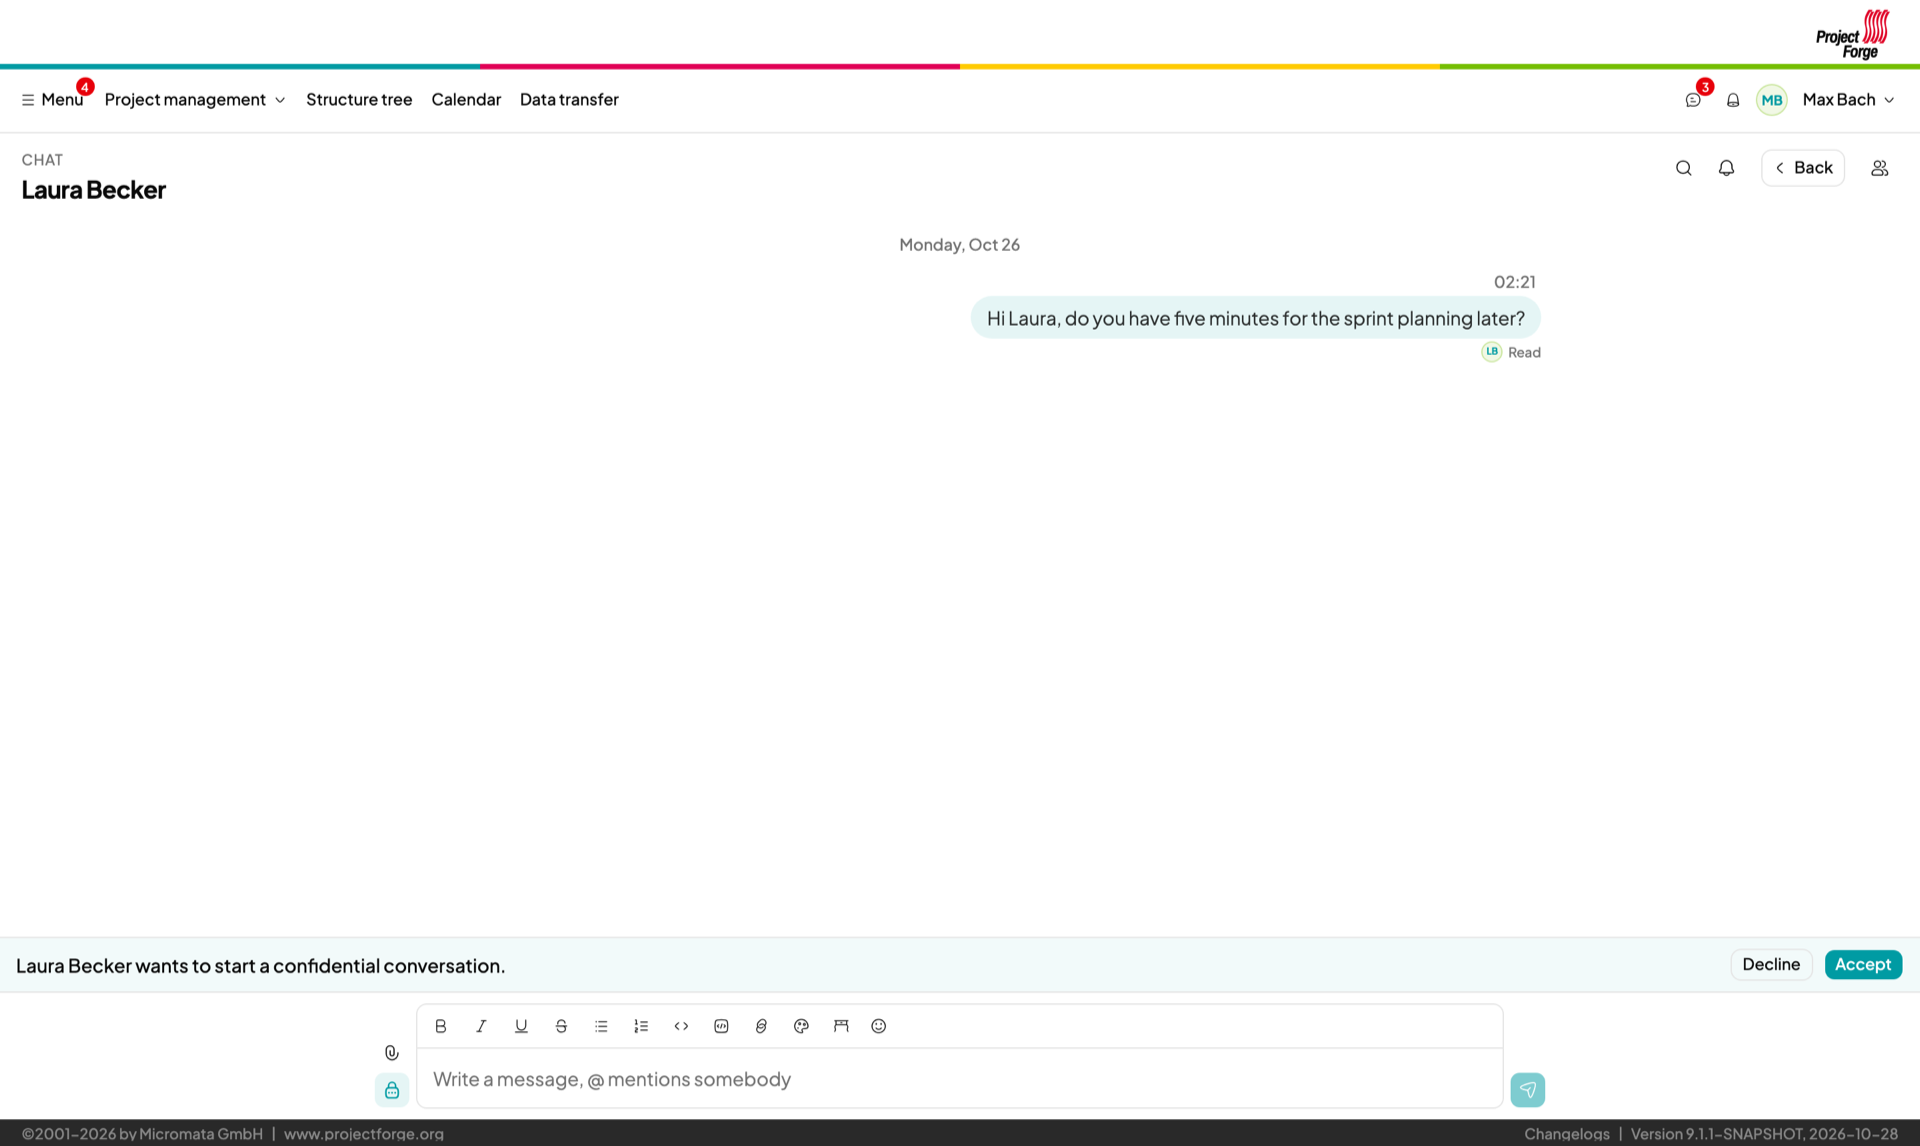
Task: Toggle underline formatting
Action: (521, 1026)
